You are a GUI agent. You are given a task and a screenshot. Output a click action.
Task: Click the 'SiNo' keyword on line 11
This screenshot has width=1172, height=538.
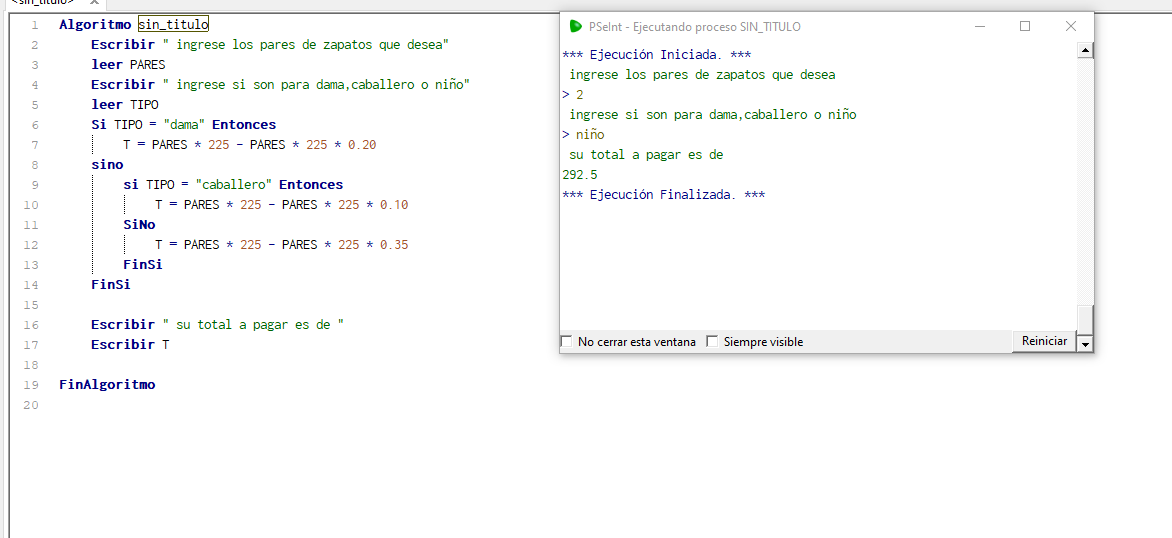(139, 224)
